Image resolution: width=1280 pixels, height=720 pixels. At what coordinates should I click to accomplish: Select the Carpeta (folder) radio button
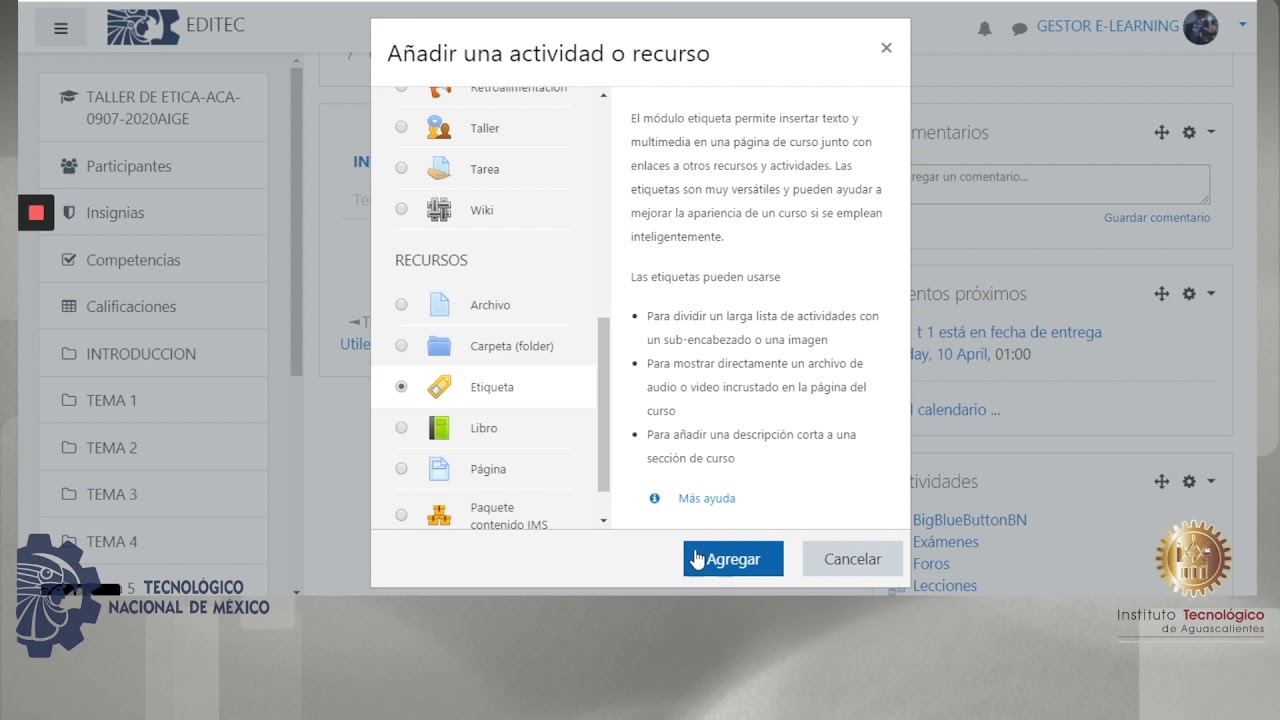coord(401,345)
